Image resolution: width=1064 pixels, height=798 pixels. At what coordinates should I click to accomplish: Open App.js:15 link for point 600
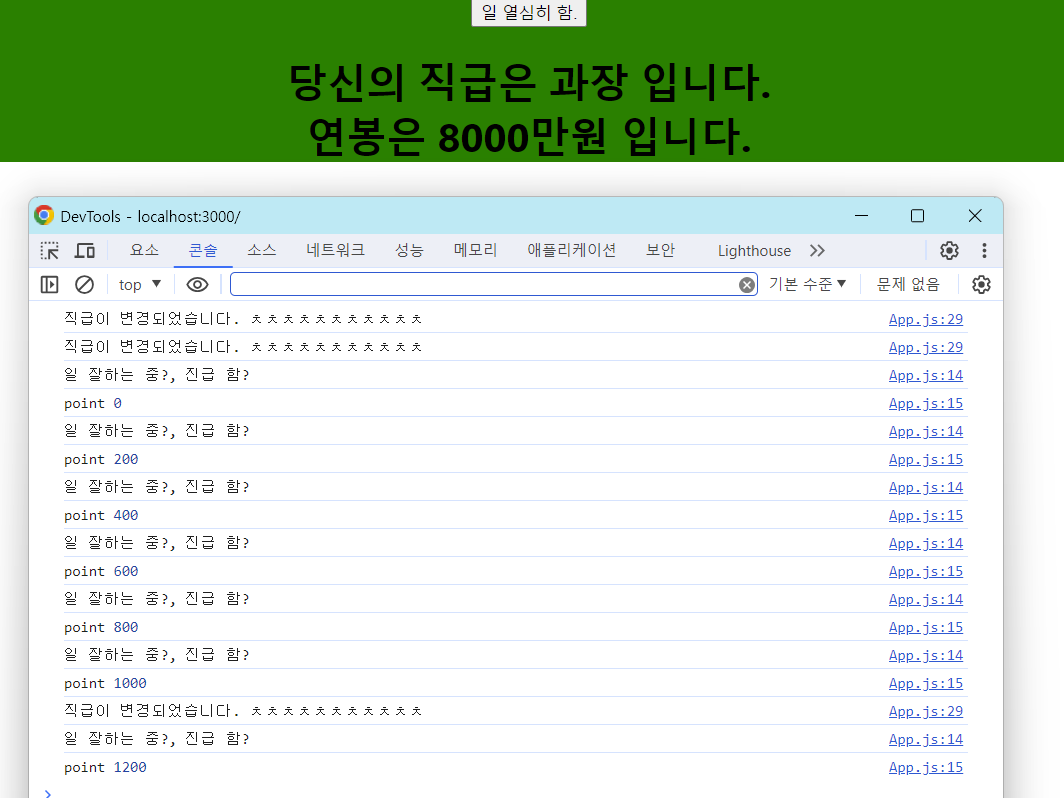click(x=926, y=571)
